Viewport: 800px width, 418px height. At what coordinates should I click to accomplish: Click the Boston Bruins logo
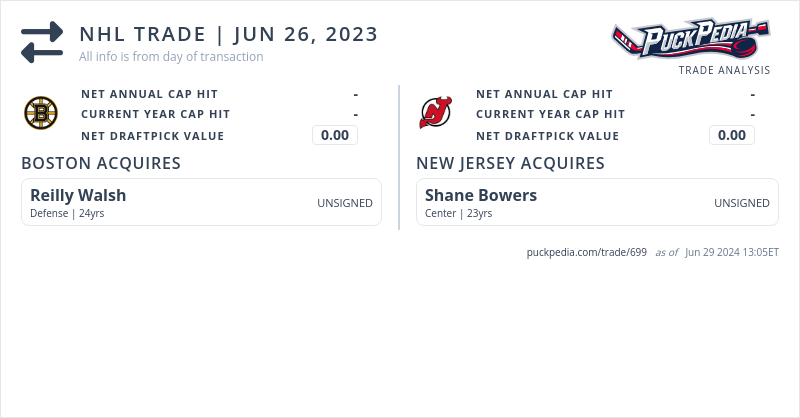(41, 113)
